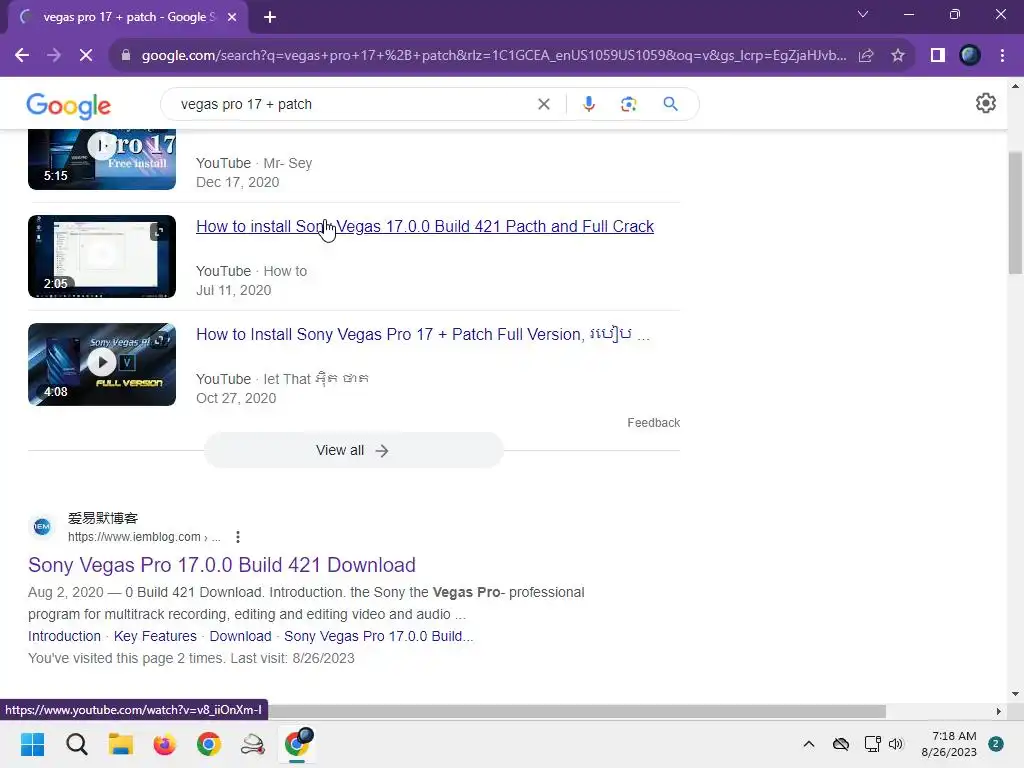Select the vegas pro 17 + patch tab

click(x=127, y=17)
